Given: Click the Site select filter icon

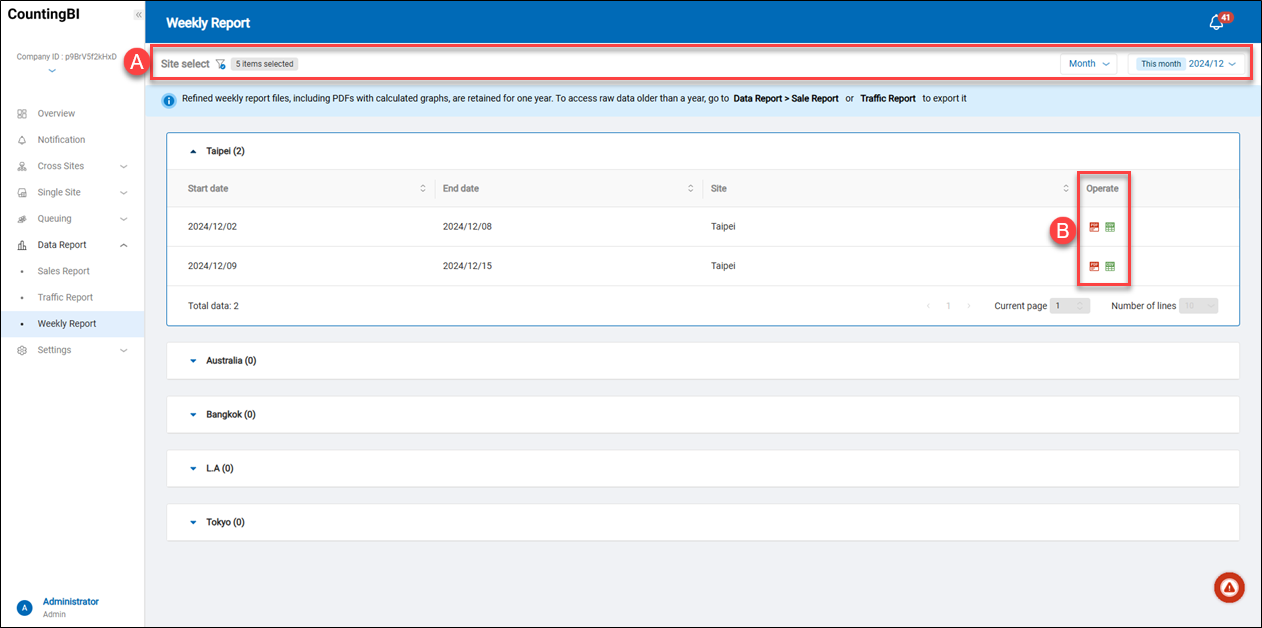Looking at the screenshot, I should 220,64.
